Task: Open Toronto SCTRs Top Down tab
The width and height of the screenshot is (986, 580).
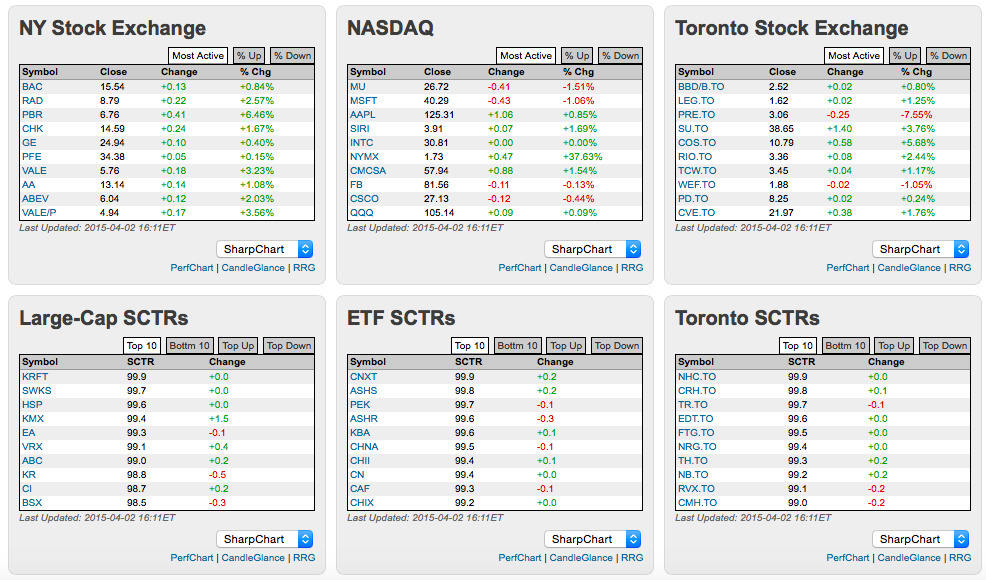Action: click(x=945, y=346)
